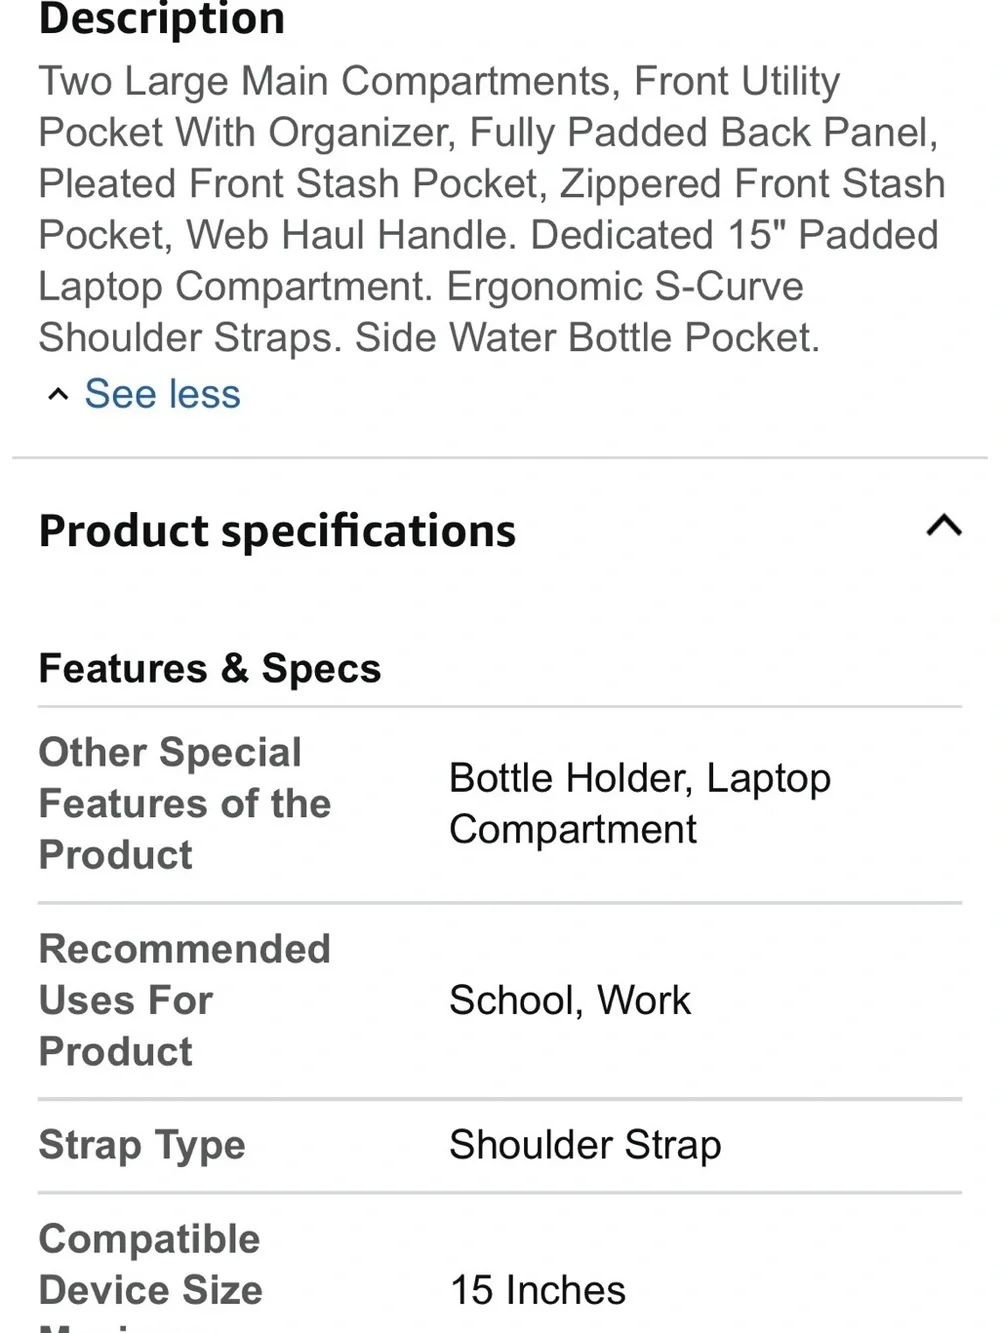Image resolution: width=1000 pixels, height=1333 pixels.
Task: Select the Shoulder Strap value
Action: (x=585, y=1145)
